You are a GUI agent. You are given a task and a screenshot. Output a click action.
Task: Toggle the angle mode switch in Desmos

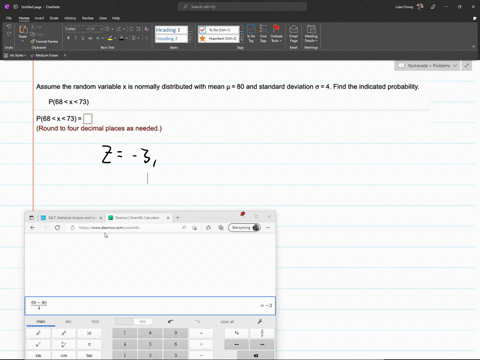(134, 322)
